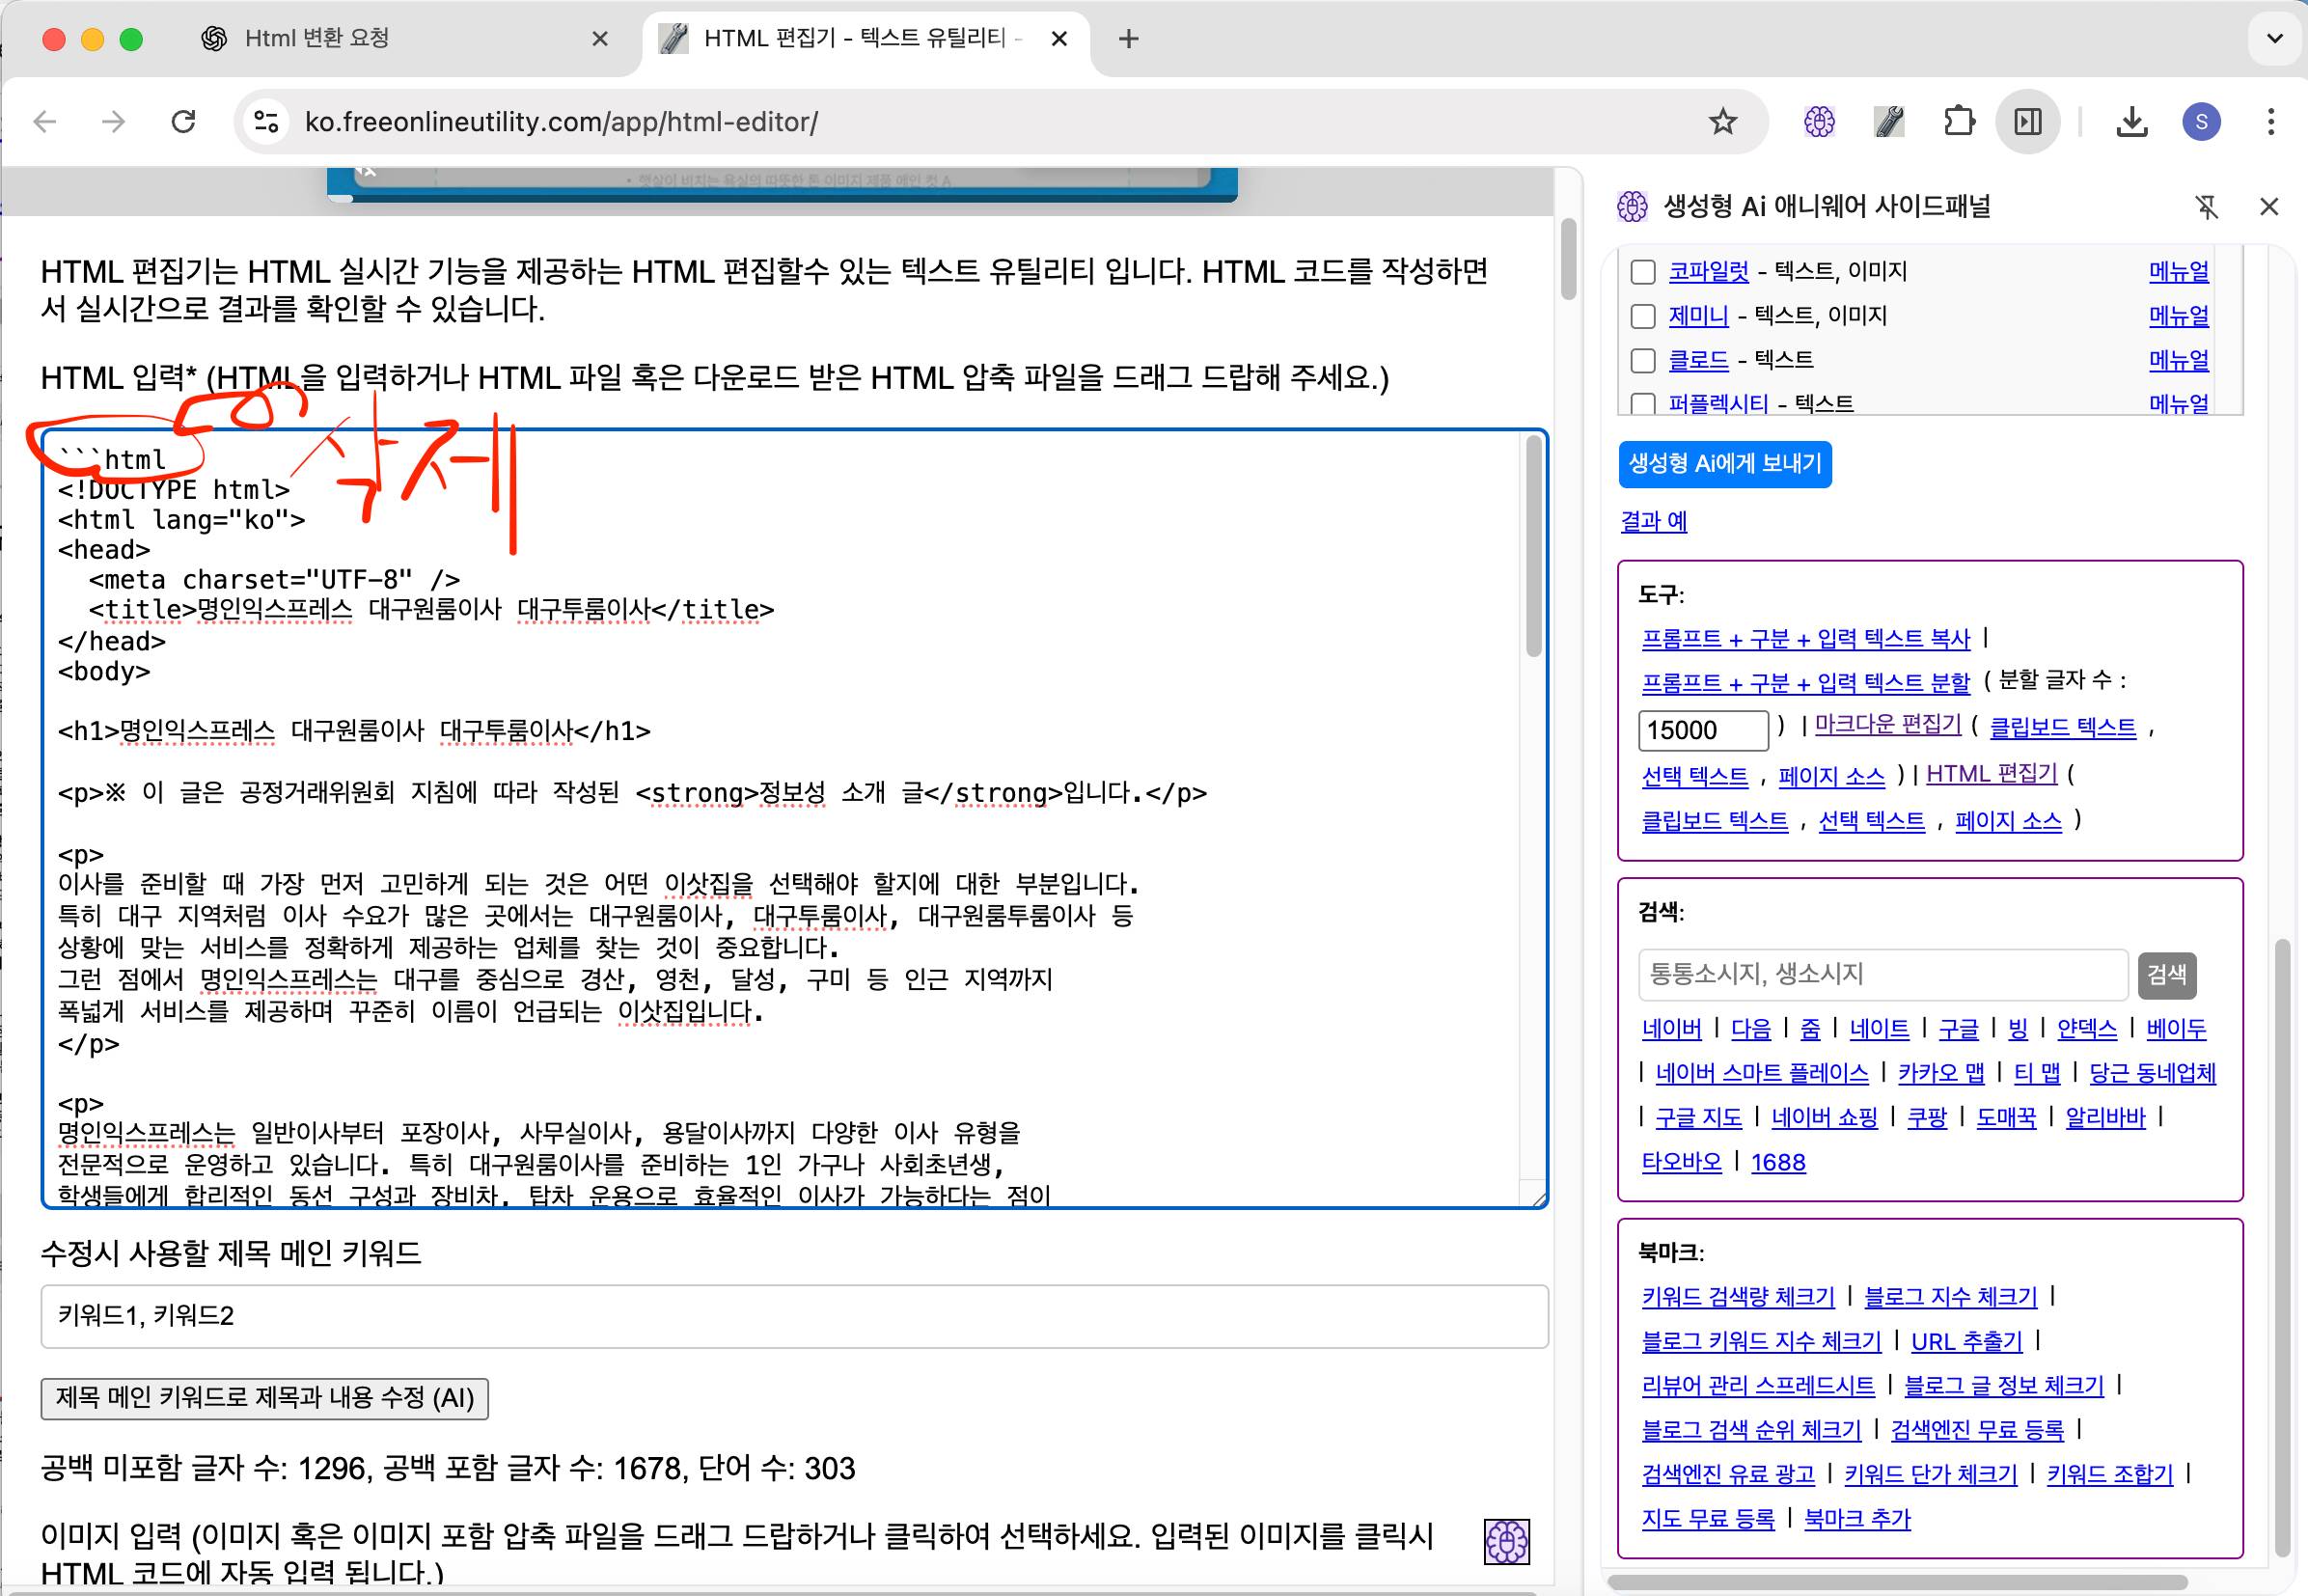Image resolution: width=2308 pixels, height=1596 pixels.
Task: Click the pencil HTML editor extension icon
Action: pos(1889,122)
